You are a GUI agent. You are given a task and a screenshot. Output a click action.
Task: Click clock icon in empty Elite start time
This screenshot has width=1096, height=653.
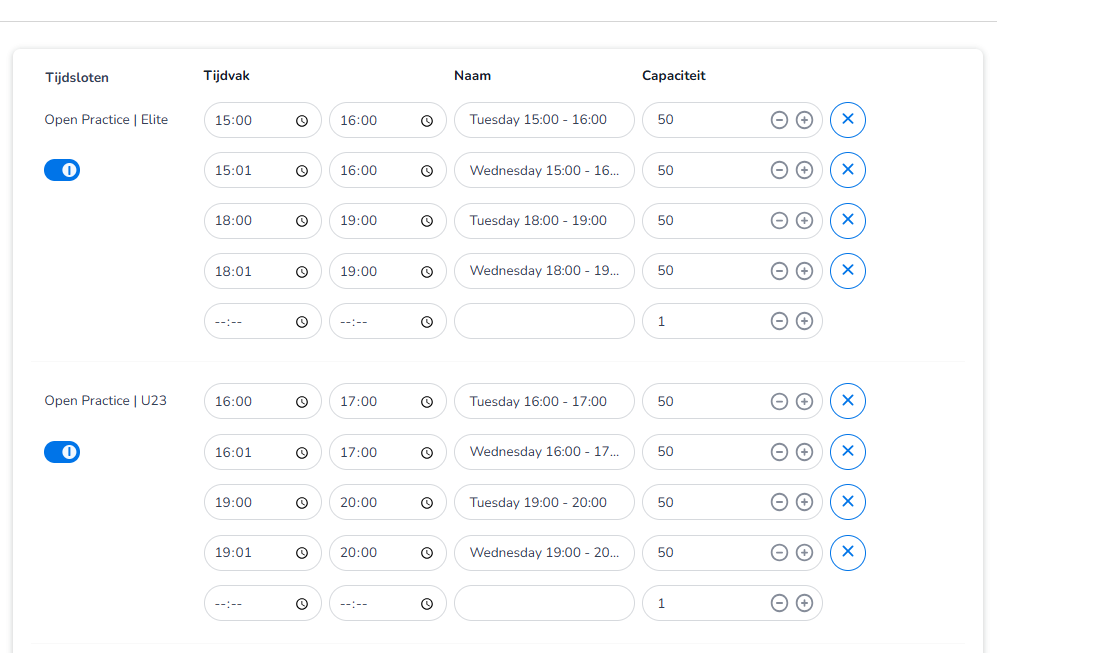(302, 322)
